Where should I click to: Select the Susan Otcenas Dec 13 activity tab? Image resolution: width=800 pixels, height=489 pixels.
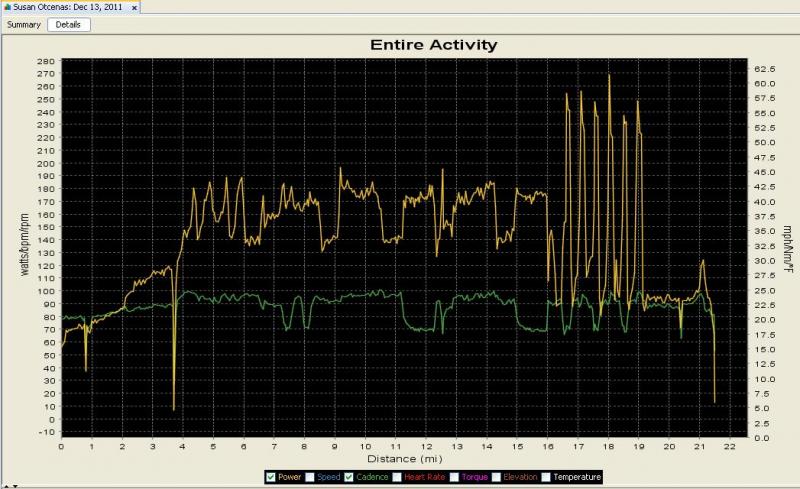[69, 6]
